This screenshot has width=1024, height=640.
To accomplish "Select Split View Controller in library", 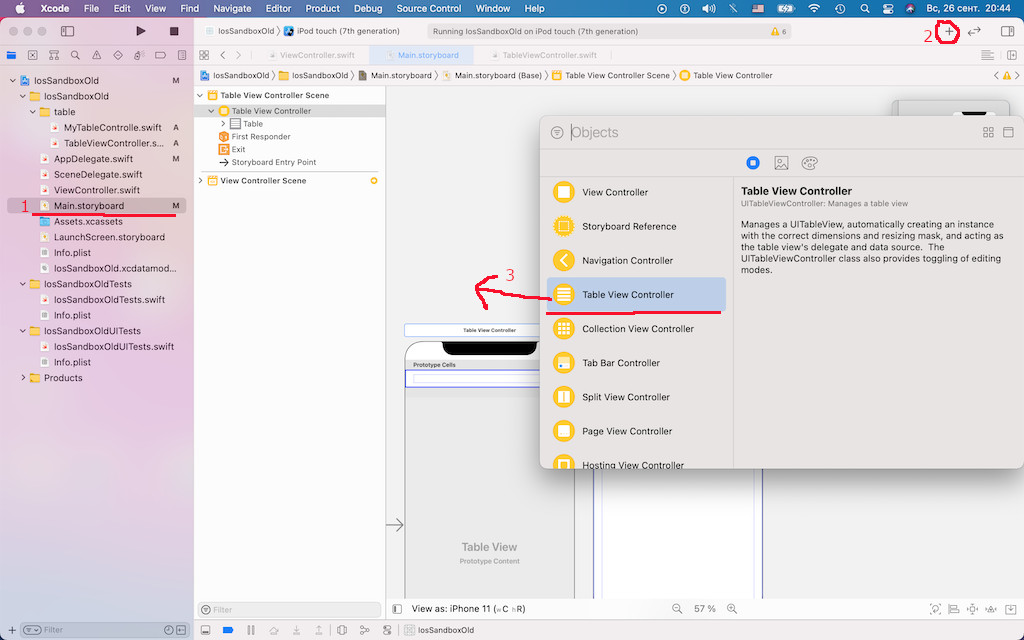I will pos(636,397).
